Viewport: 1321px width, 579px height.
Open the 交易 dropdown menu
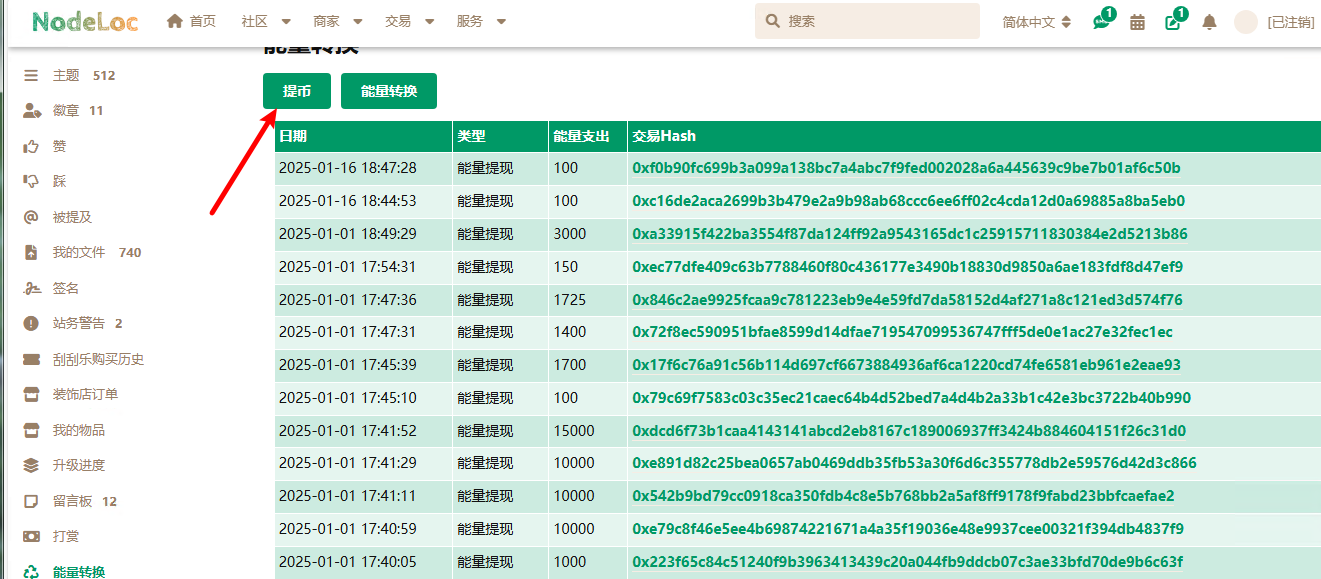(x=410, y=21)
